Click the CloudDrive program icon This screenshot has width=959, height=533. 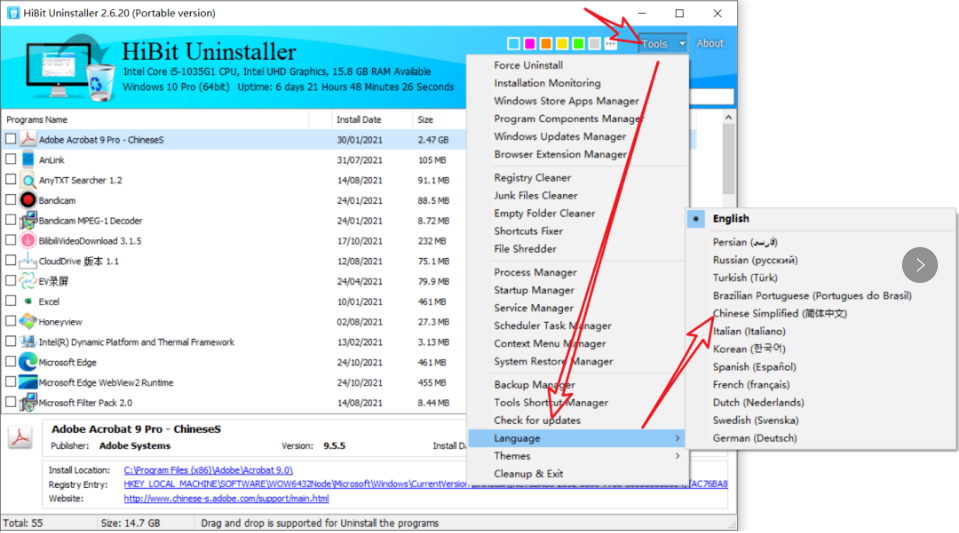coord(28,261)
